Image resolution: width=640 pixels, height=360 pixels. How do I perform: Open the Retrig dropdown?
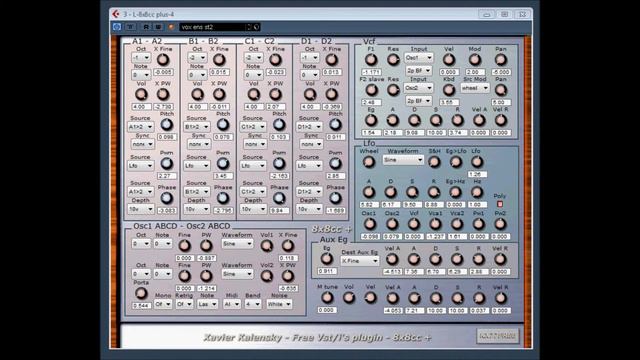click(184, 304)
